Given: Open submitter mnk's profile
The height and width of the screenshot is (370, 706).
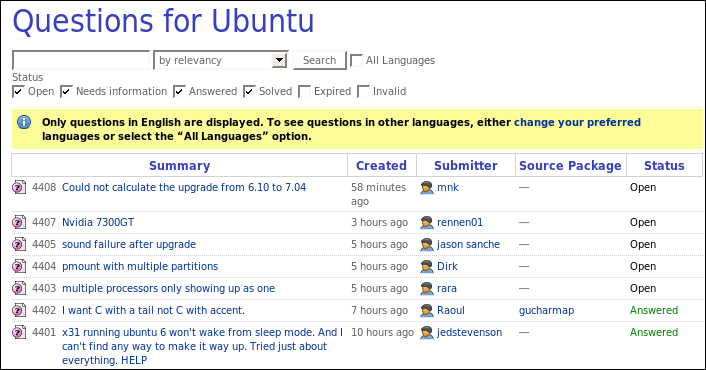Looking at the screenshot, I should pos(448,187).
